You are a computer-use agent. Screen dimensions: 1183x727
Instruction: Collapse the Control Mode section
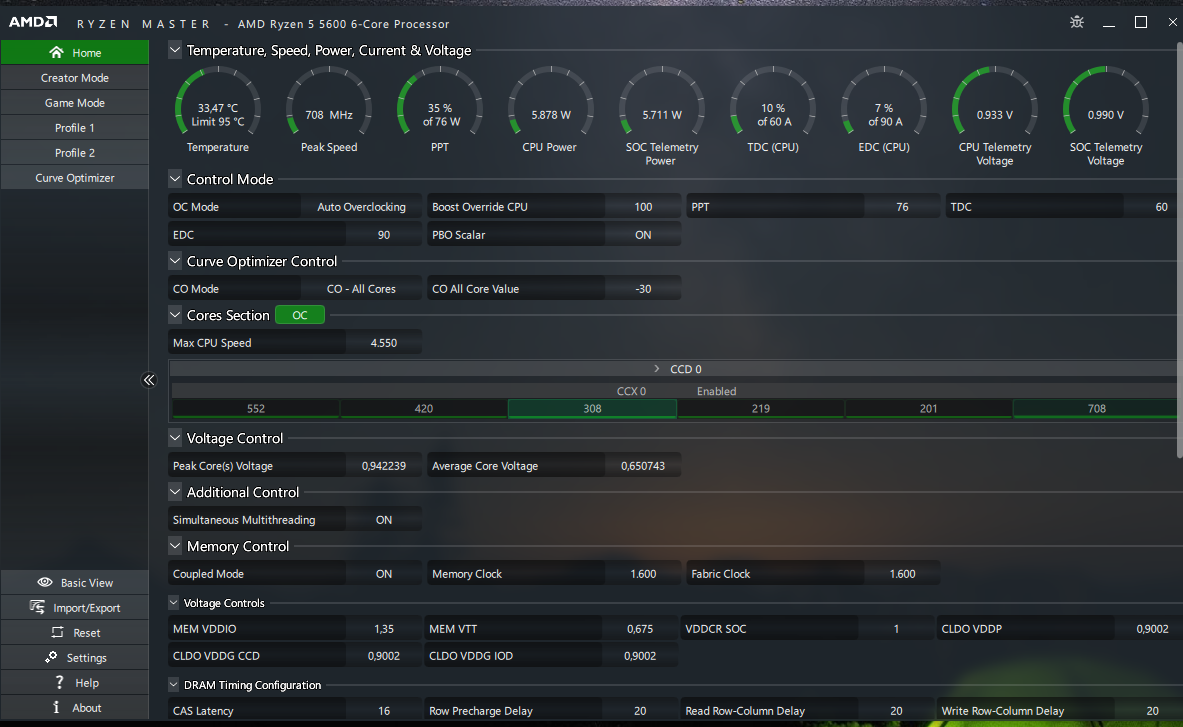175,179
